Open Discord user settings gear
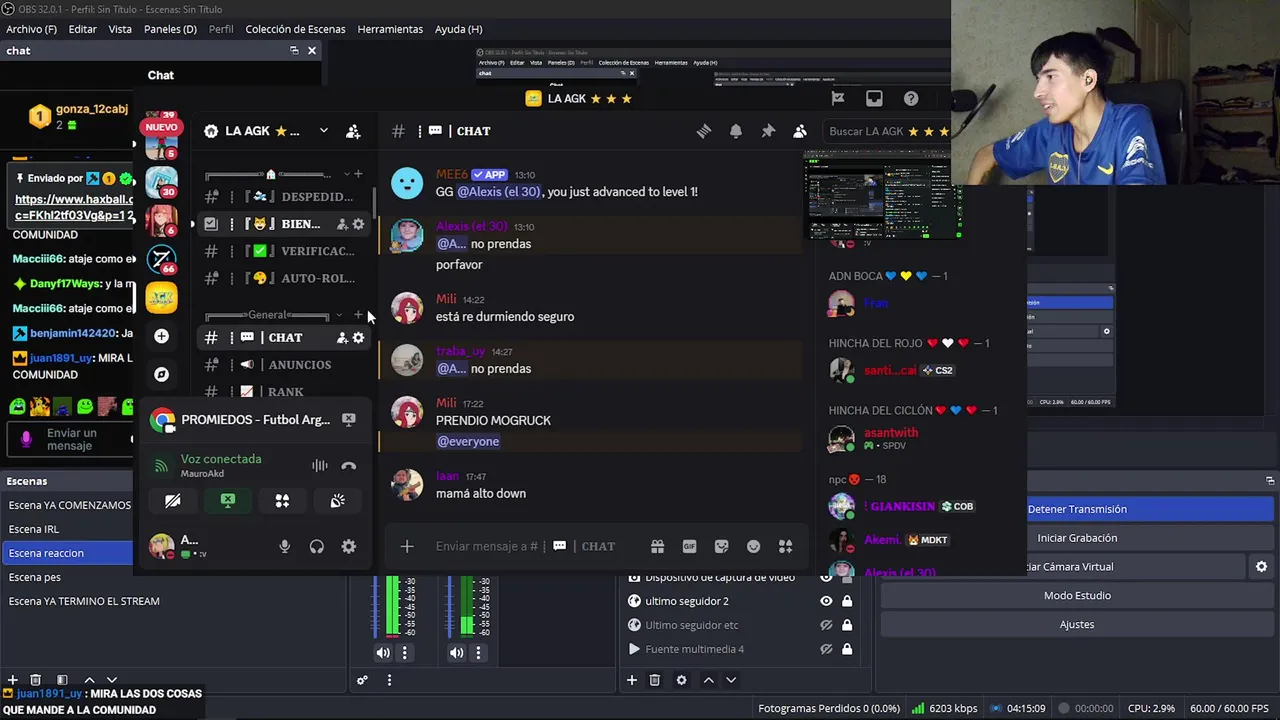The width and height of the screenshot is (1280, 720). [x=348, y=546]
